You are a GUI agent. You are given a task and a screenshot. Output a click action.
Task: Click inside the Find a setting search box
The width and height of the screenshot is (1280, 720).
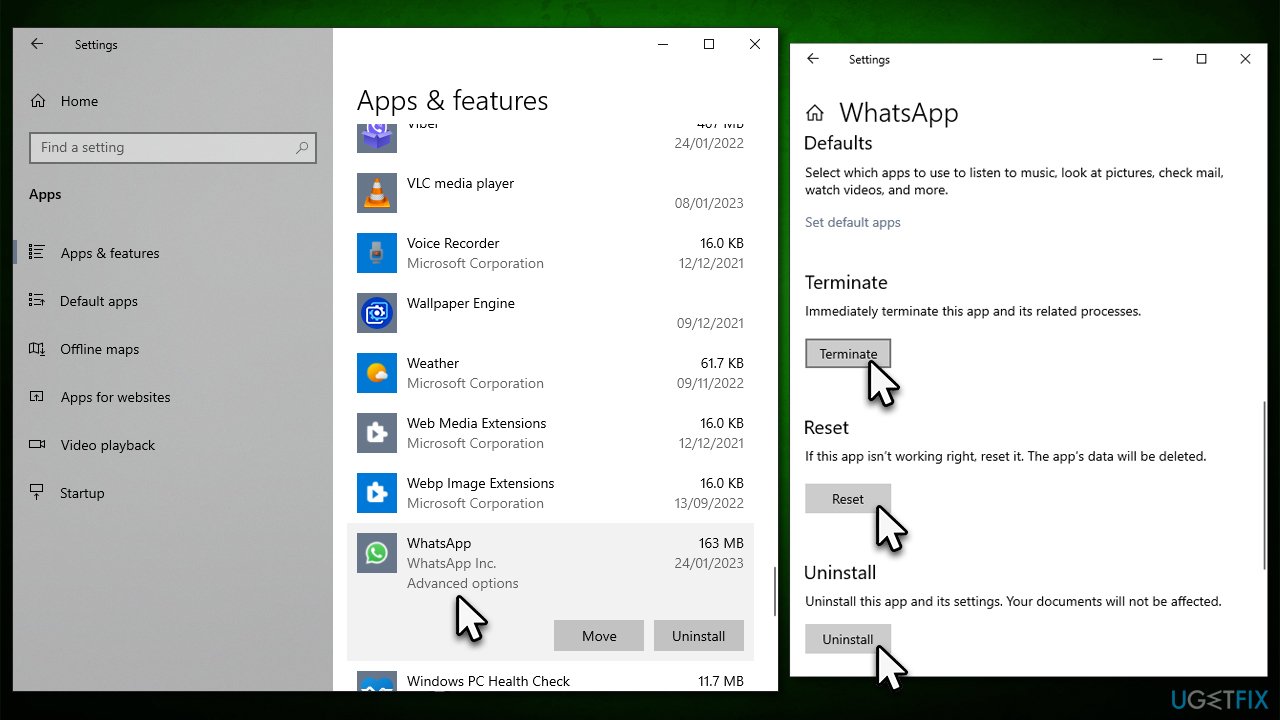[x=172, y=147]
